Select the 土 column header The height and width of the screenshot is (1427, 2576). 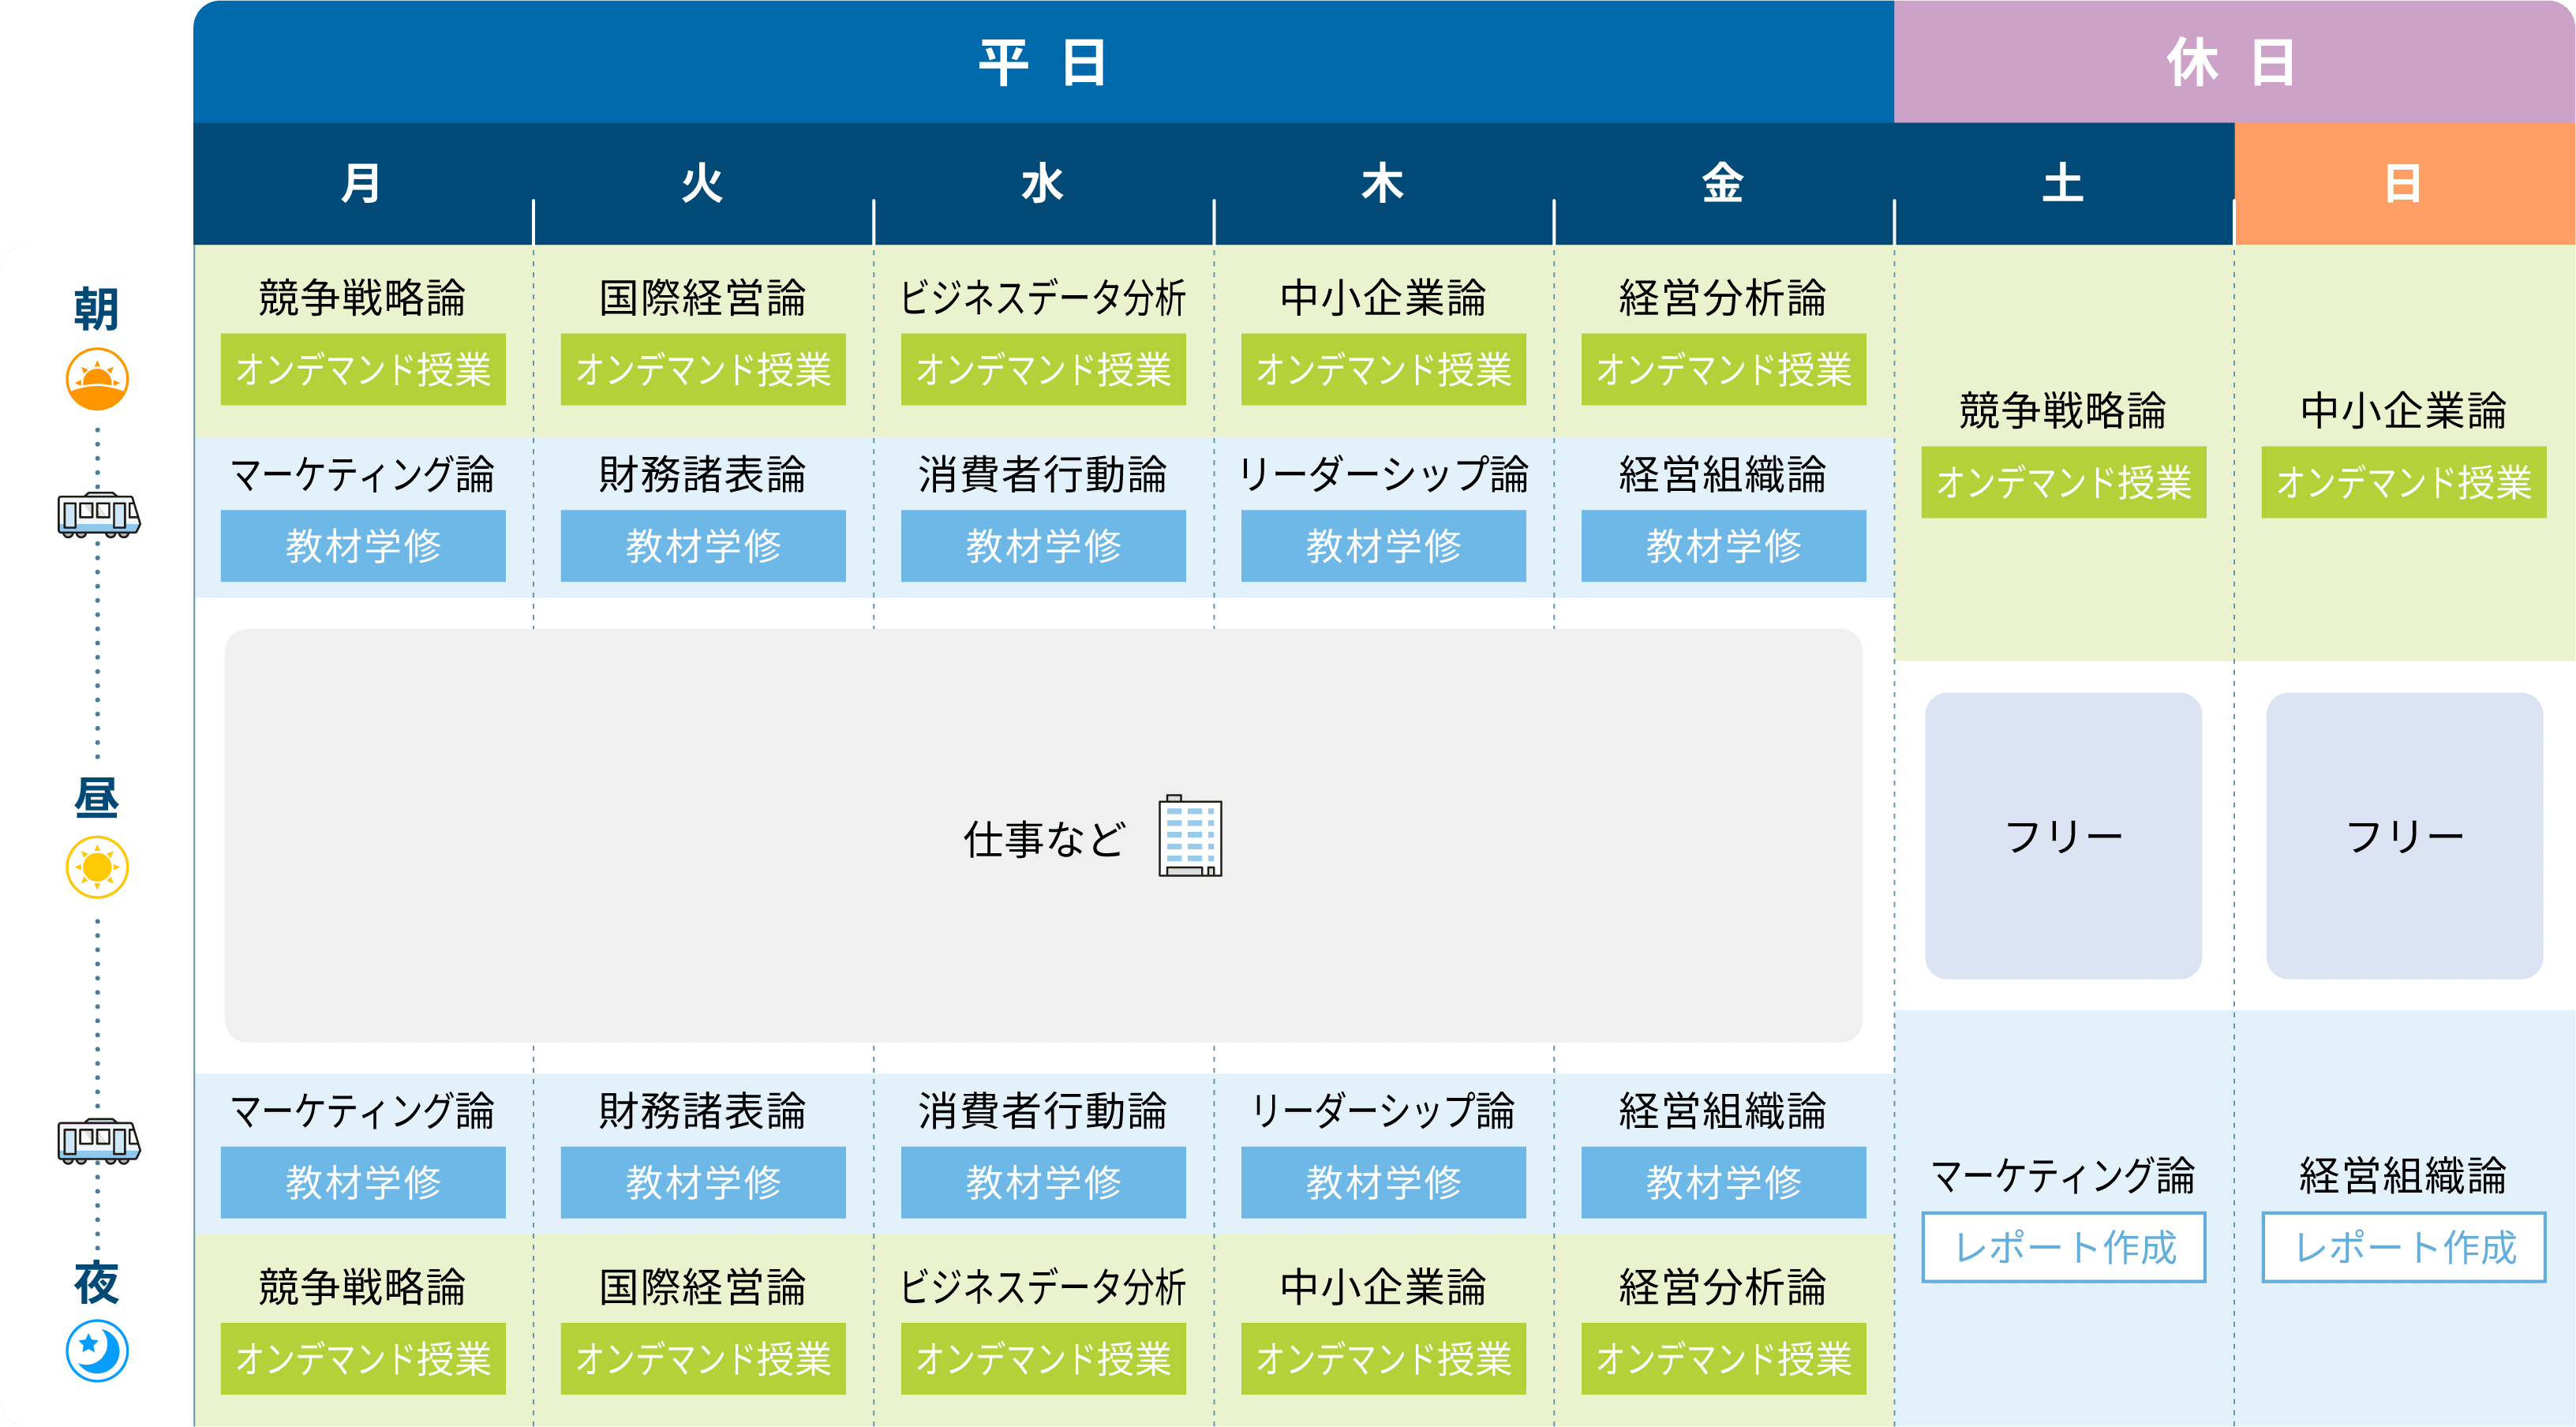click(2063, 184)
